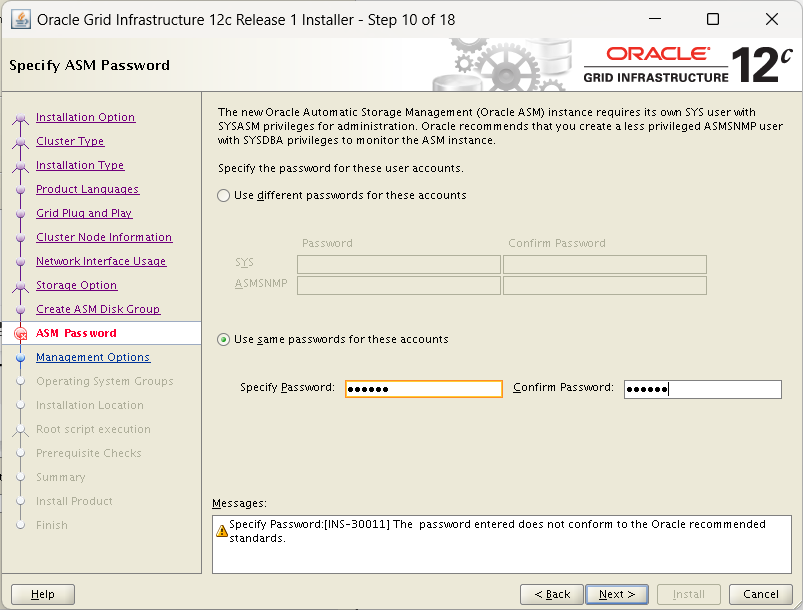Click the SYS Password field
This screenshot has height=610, width=803.
(398, 264)
